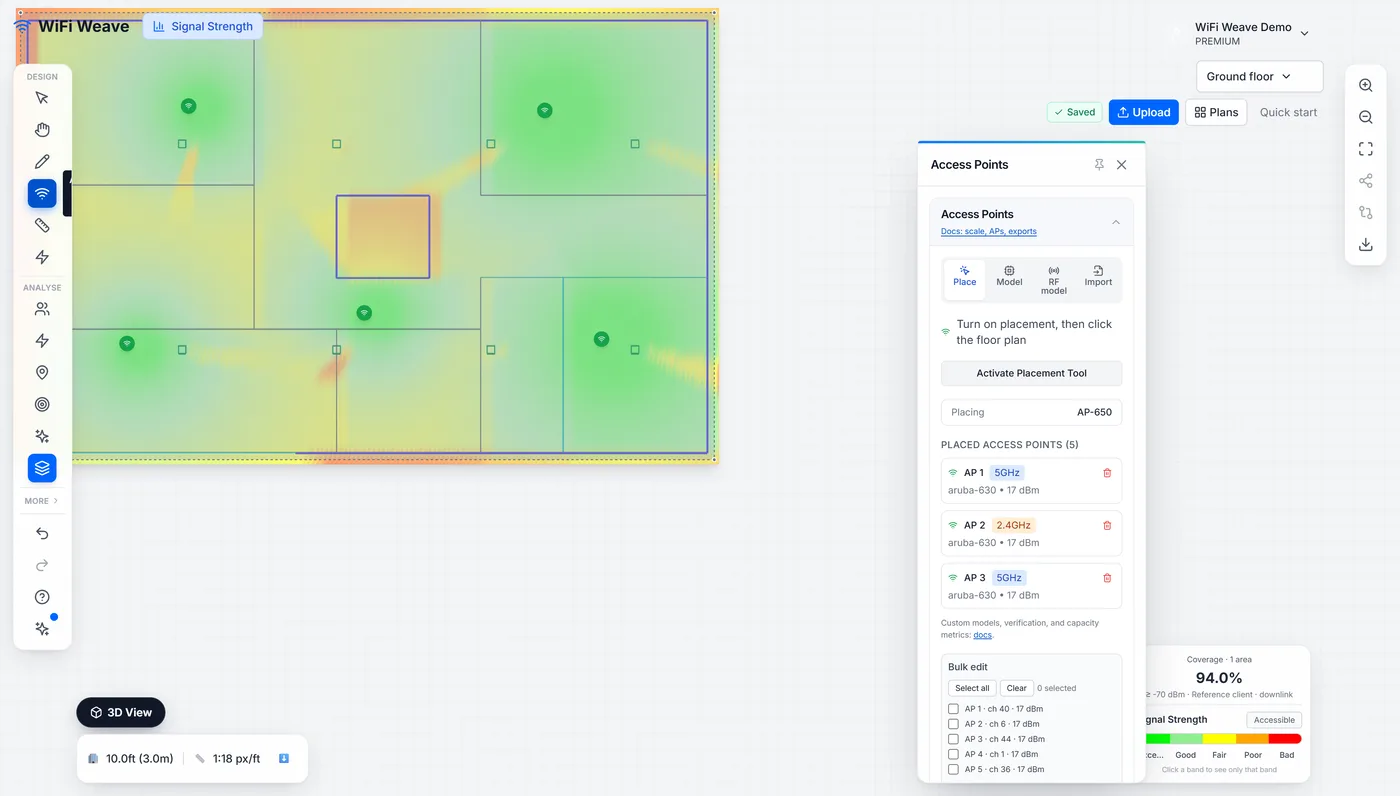Select the AP 3 · ch 44 checkbox
The width and height of the screenshot is (1400, 796).
click(x=953, y=739)
